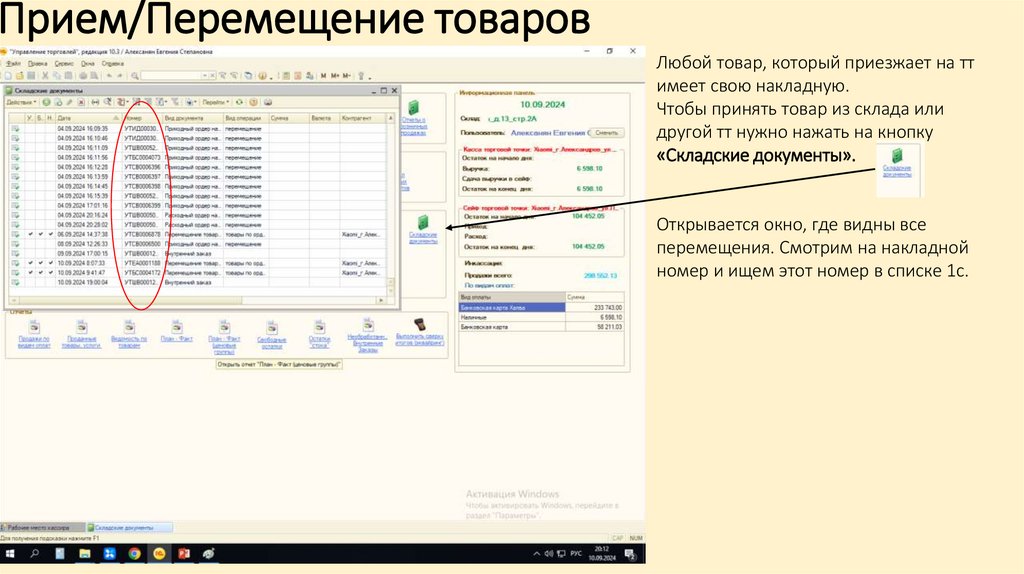
Task: Select the row numbered УТСВ0006396
Action: [x=197, y=167]
